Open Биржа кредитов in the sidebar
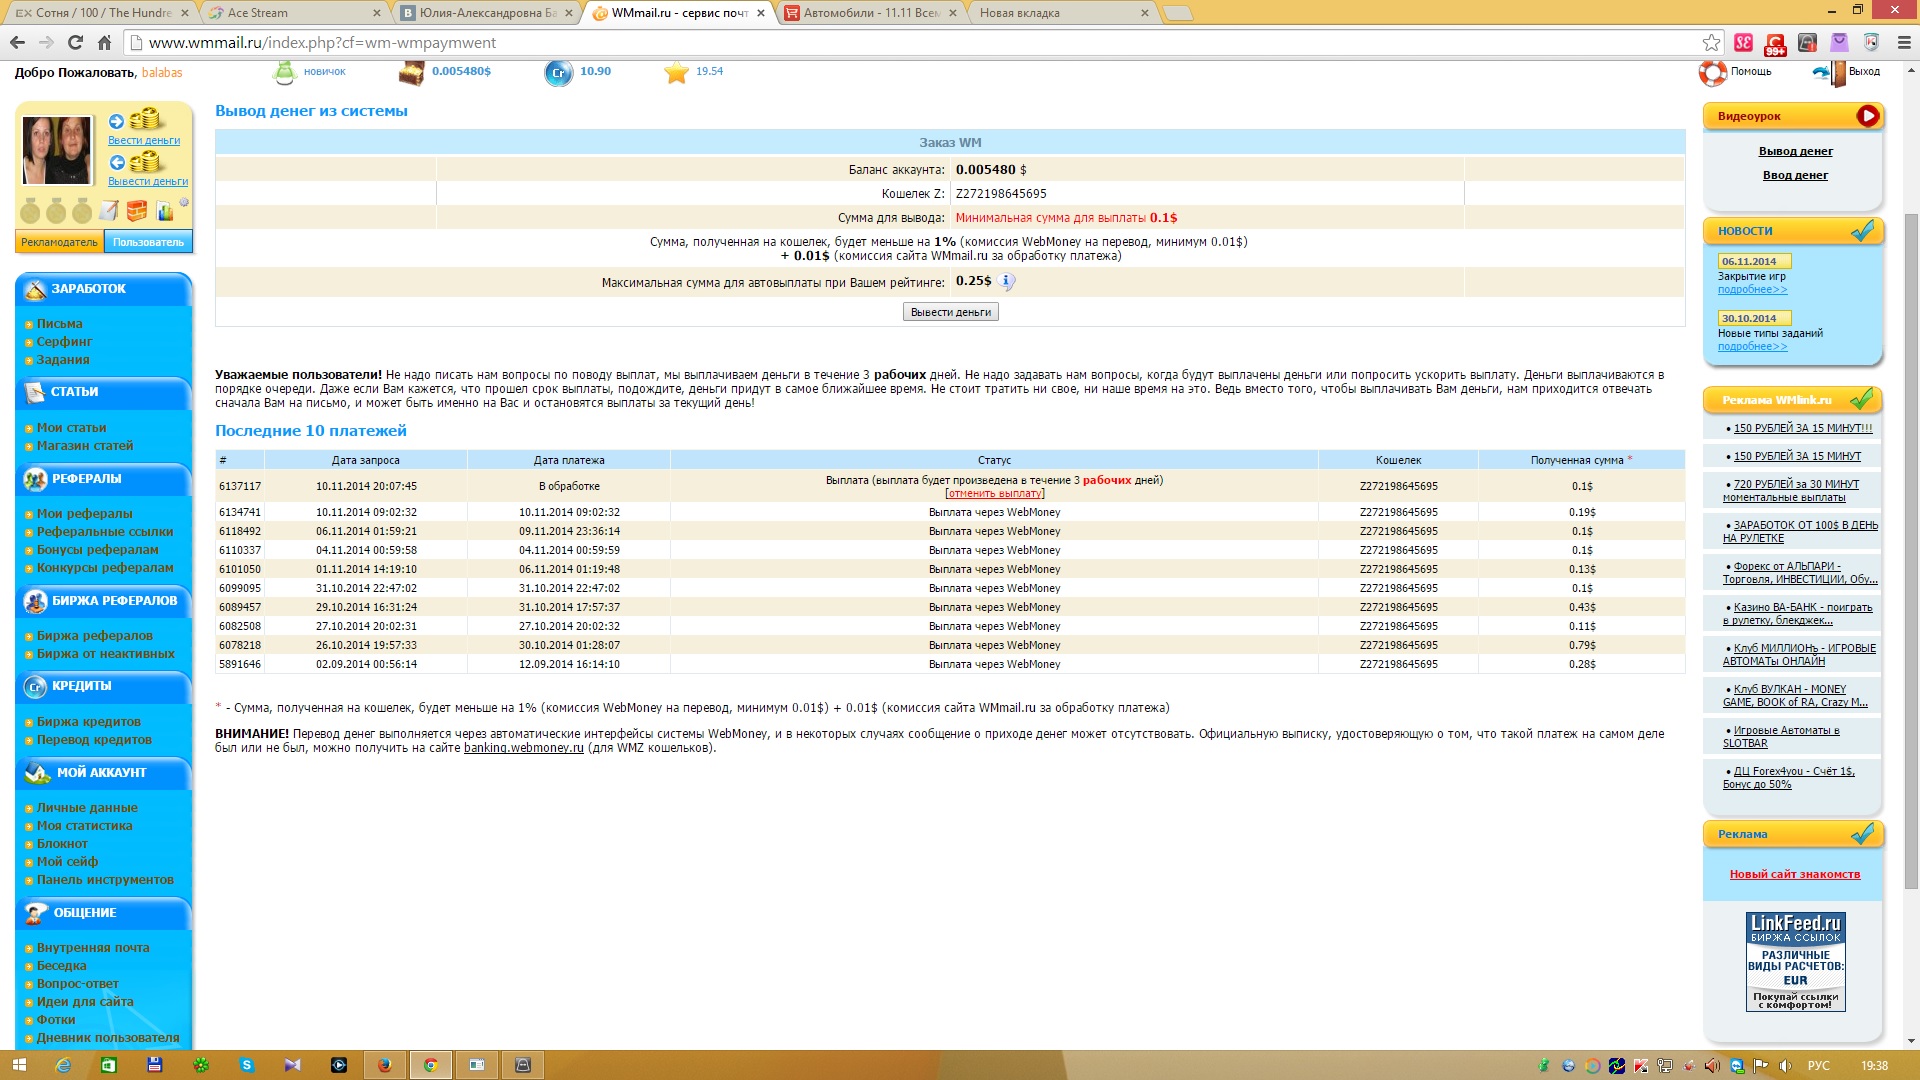This screenshot has height=1080, width=1920. coord(89,722)
